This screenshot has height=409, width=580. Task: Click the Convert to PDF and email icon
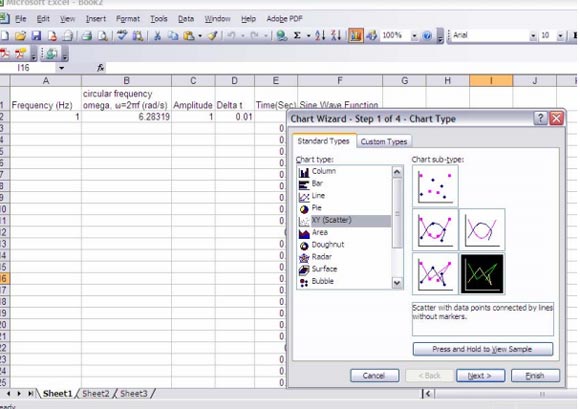coord(21,54)
